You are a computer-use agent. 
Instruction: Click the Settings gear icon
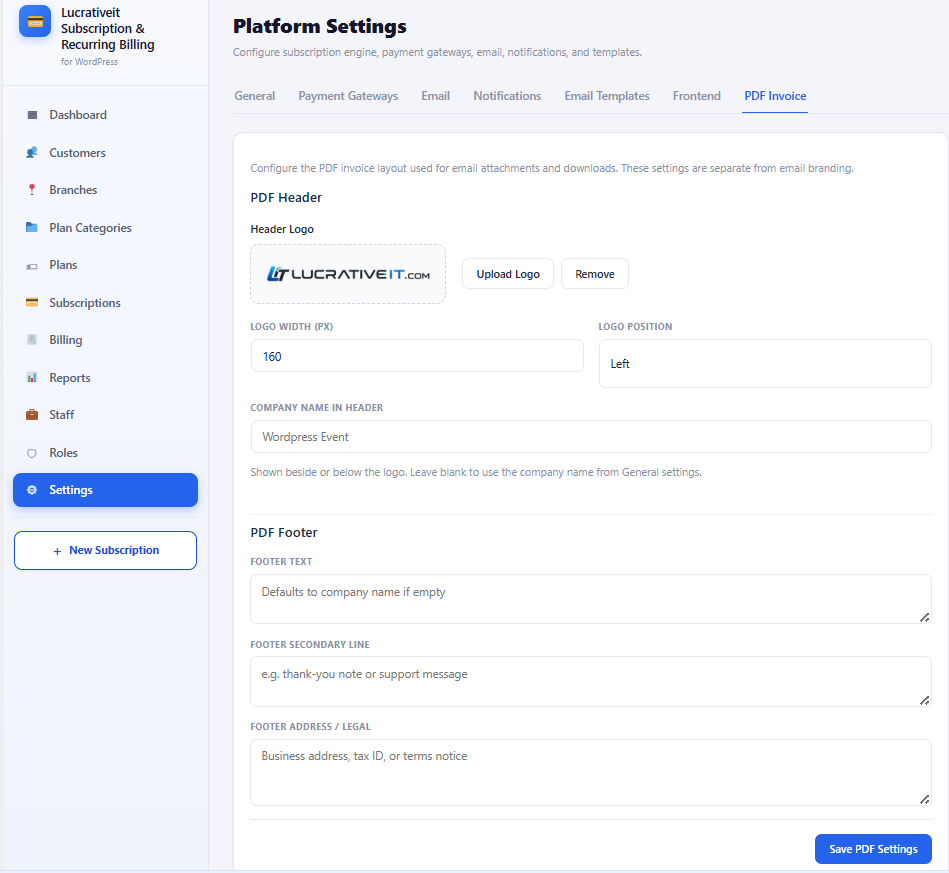tap(32, 490)
